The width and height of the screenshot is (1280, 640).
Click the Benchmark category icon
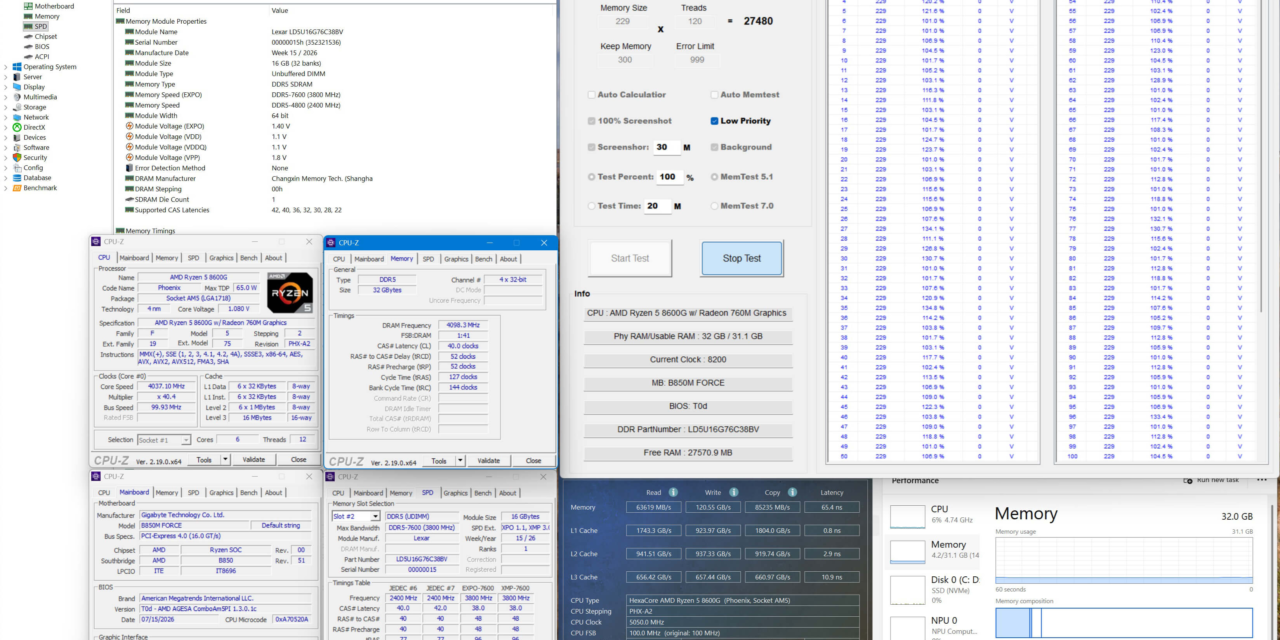point(17,187)
